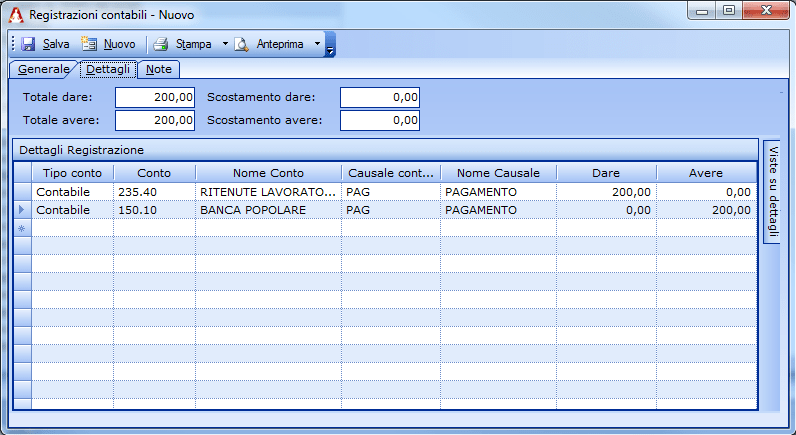Open the Anteprima dropdown arrow
This screenshot has width=796, height=435.
[317, 44]
